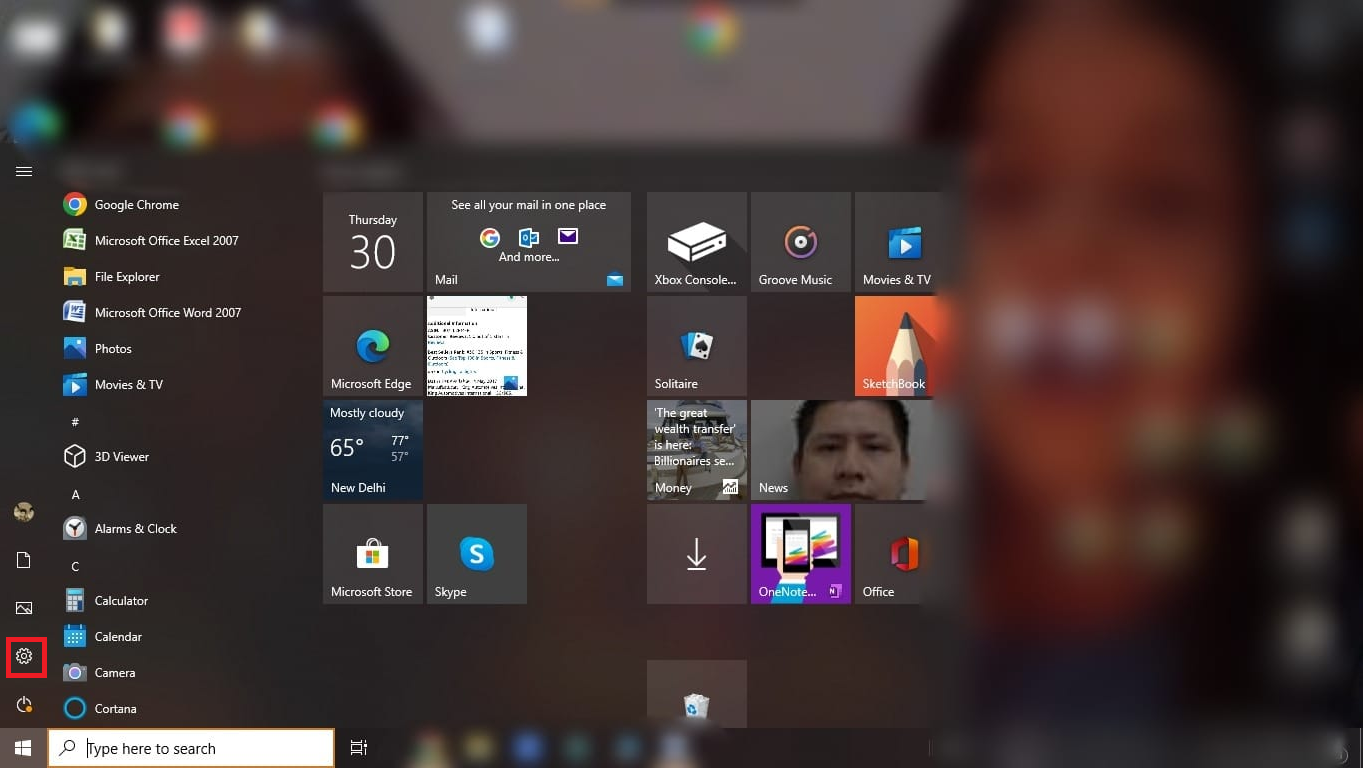The image size is (1363, 768).
Task: Open the Documents folder sidebar icon
Action: pos(24,560)
